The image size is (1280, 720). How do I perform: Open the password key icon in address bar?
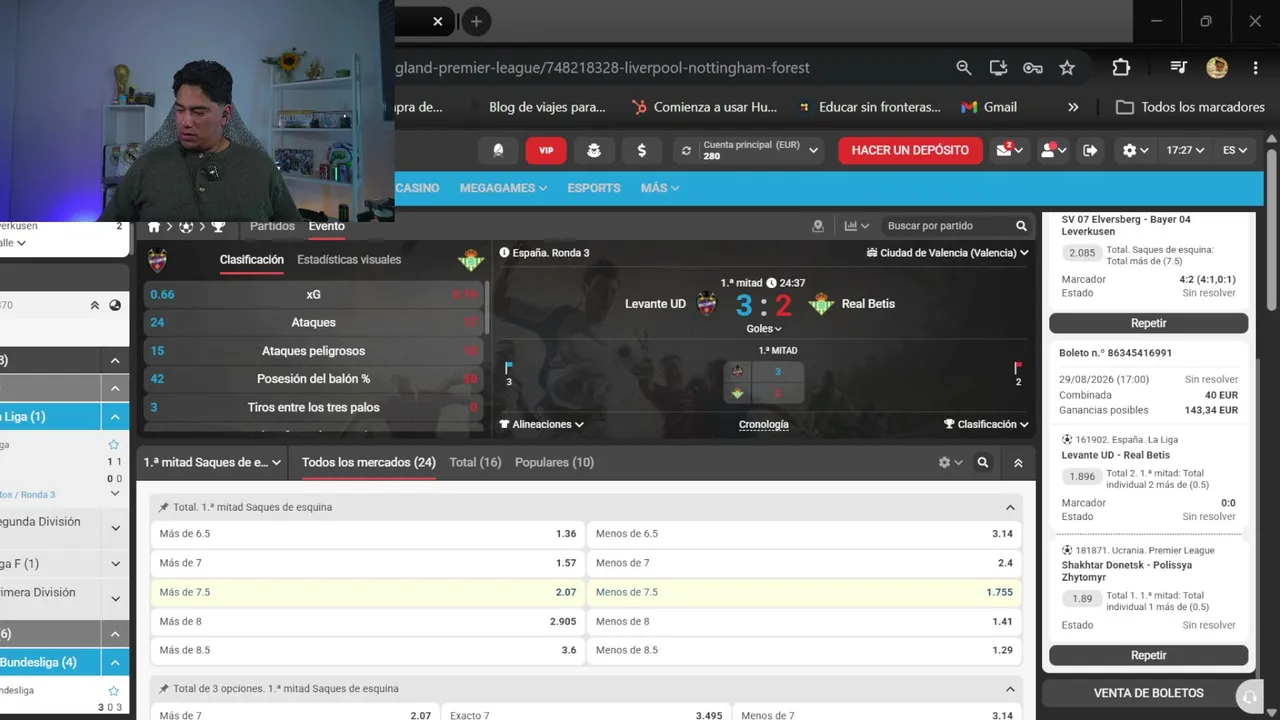[1033, 68]
